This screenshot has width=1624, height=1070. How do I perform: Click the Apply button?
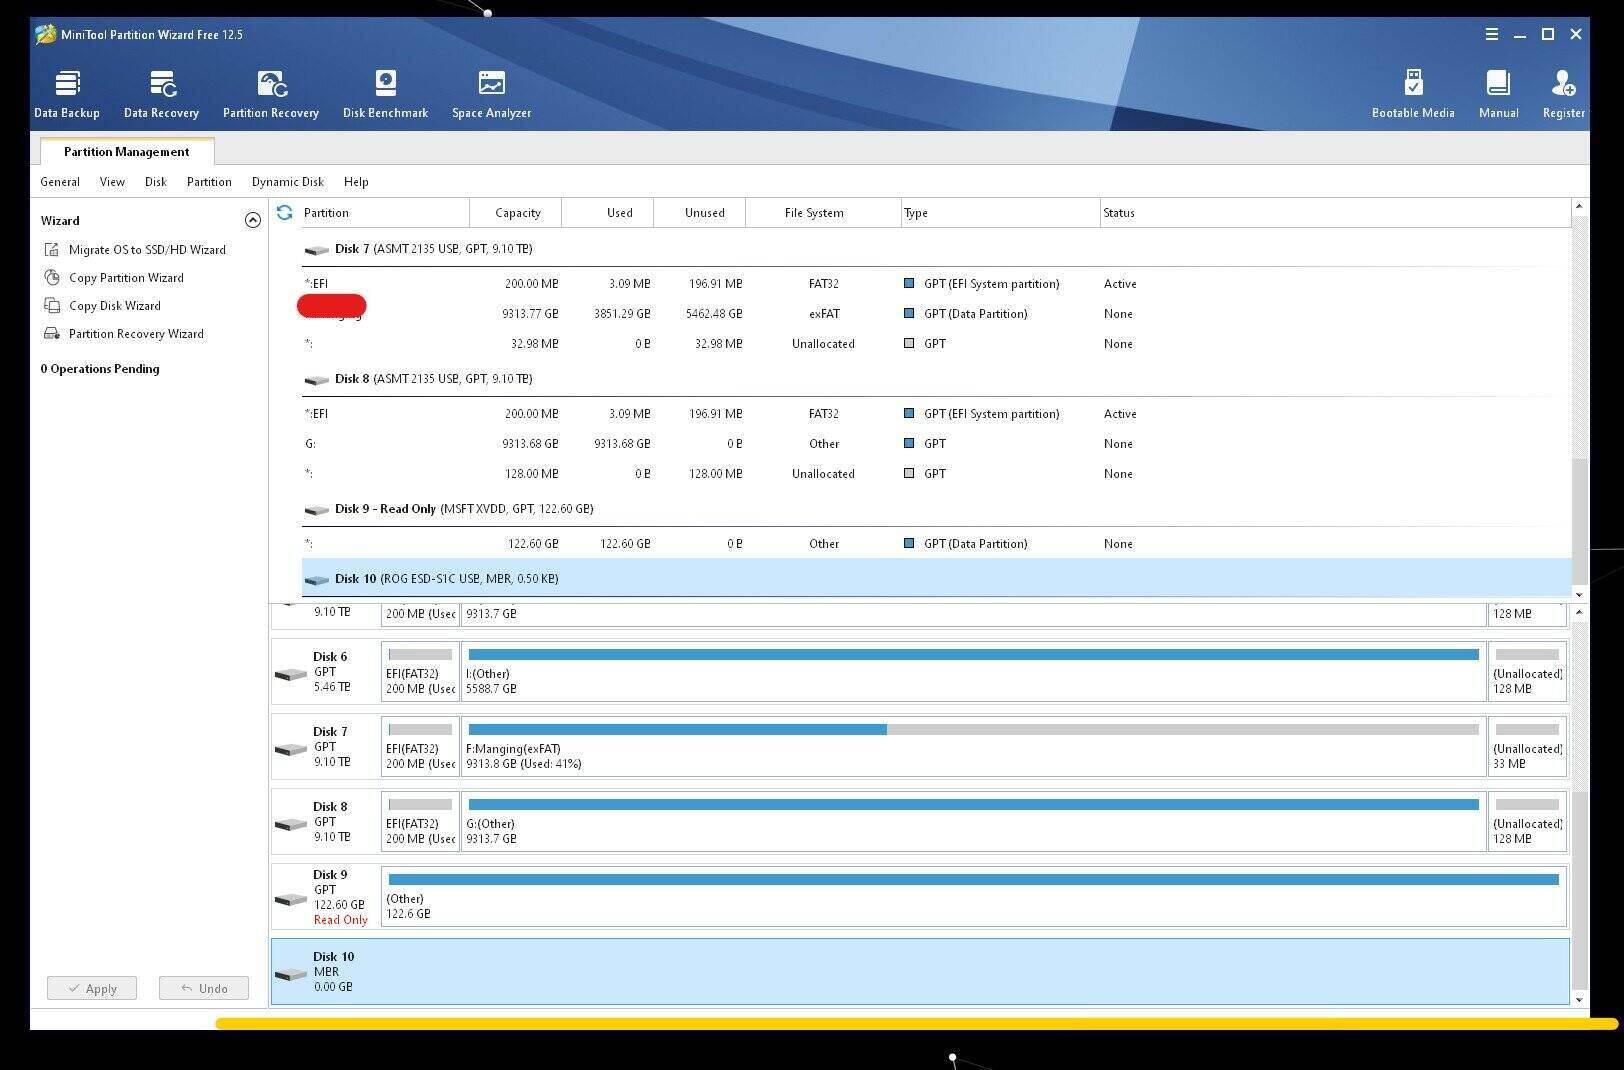tap(92, 988)
